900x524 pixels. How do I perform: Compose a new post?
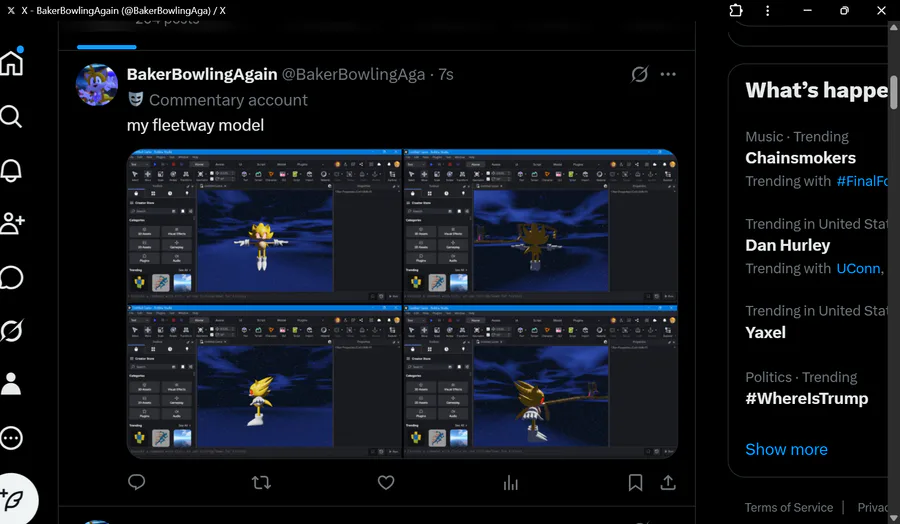[x=14, y=500]
